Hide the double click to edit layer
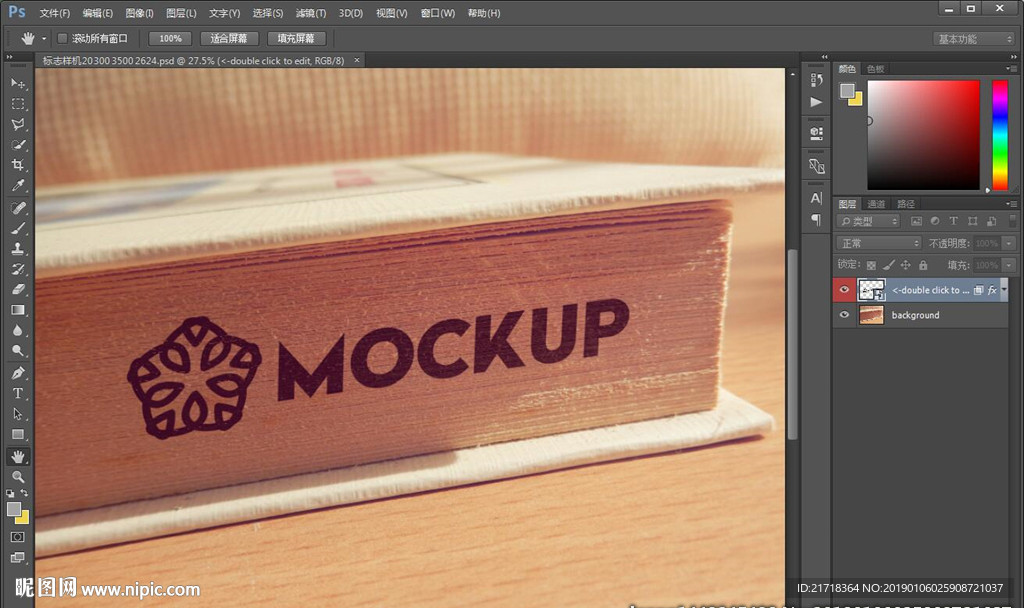The image size is (1024, 608). tap(844, 290)
